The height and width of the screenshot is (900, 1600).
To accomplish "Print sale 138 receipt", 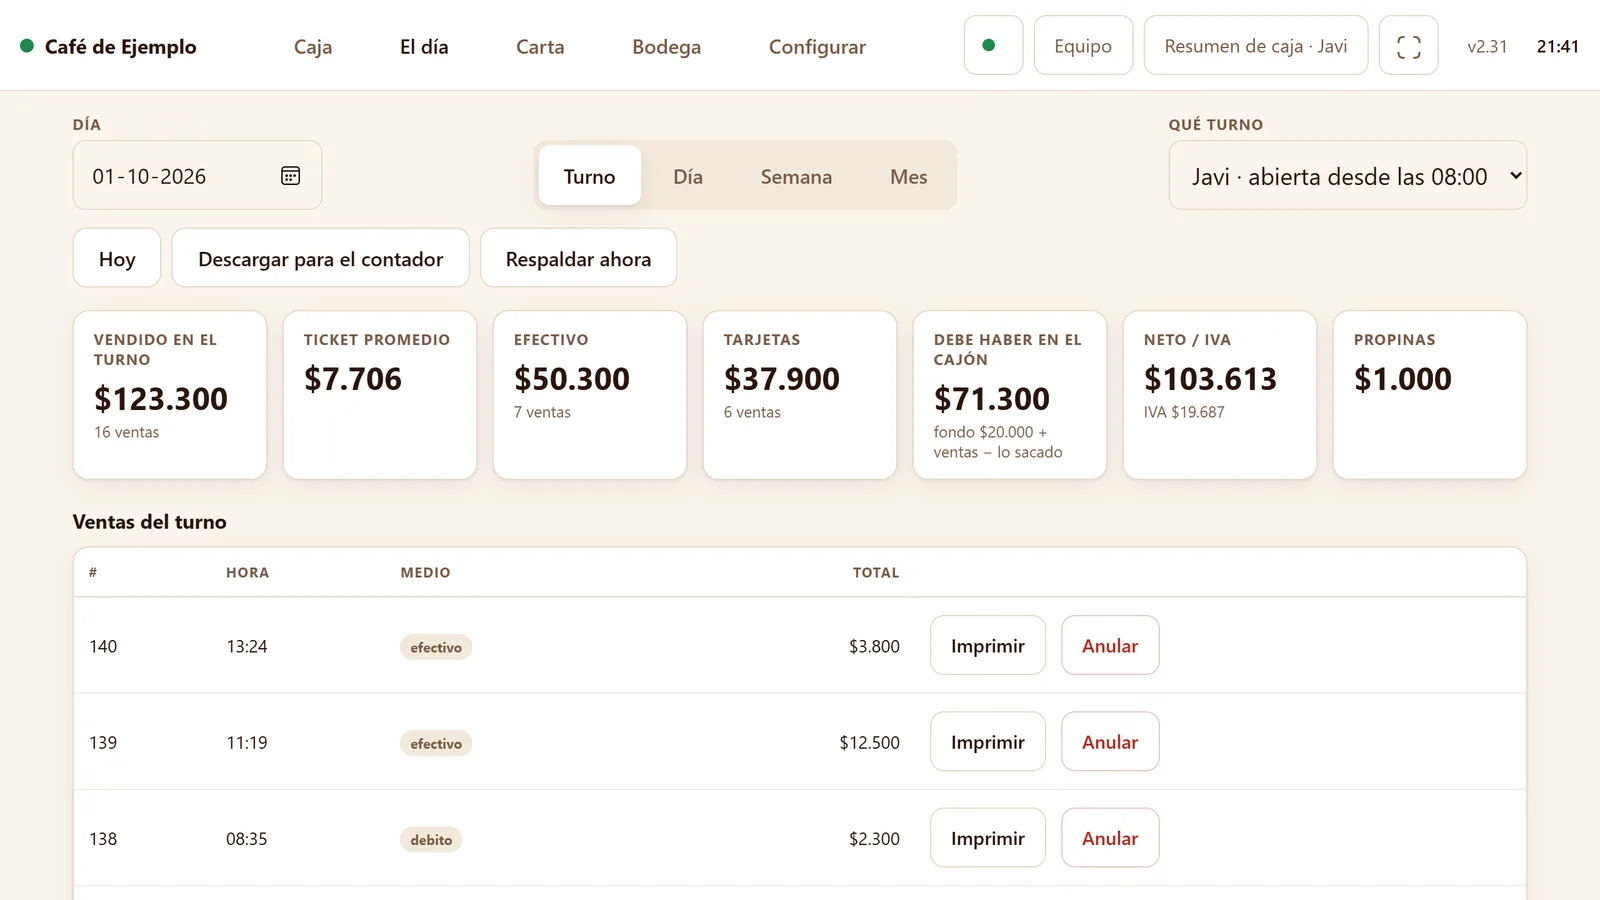I will click(988, 838).
